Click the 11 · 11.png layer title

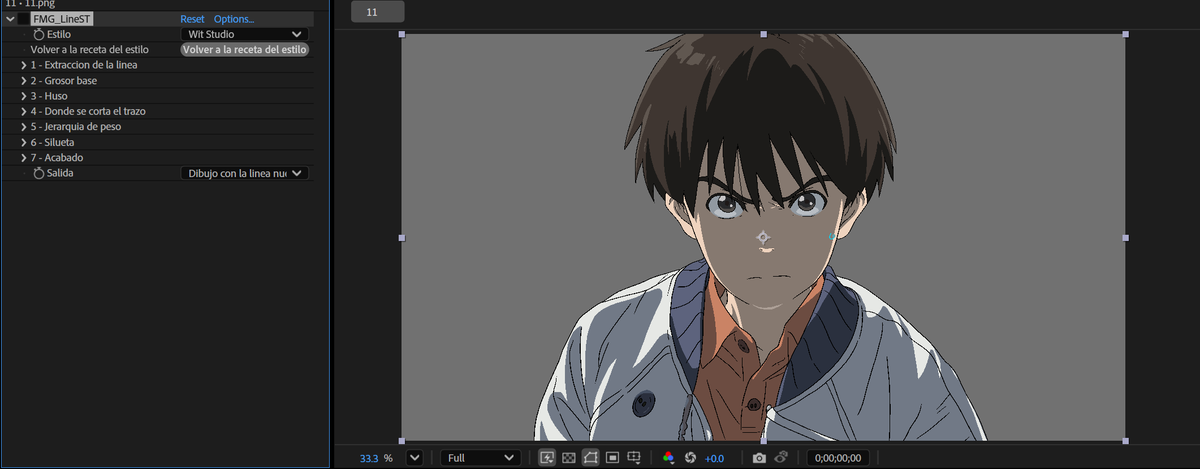[x=30, y=4]
